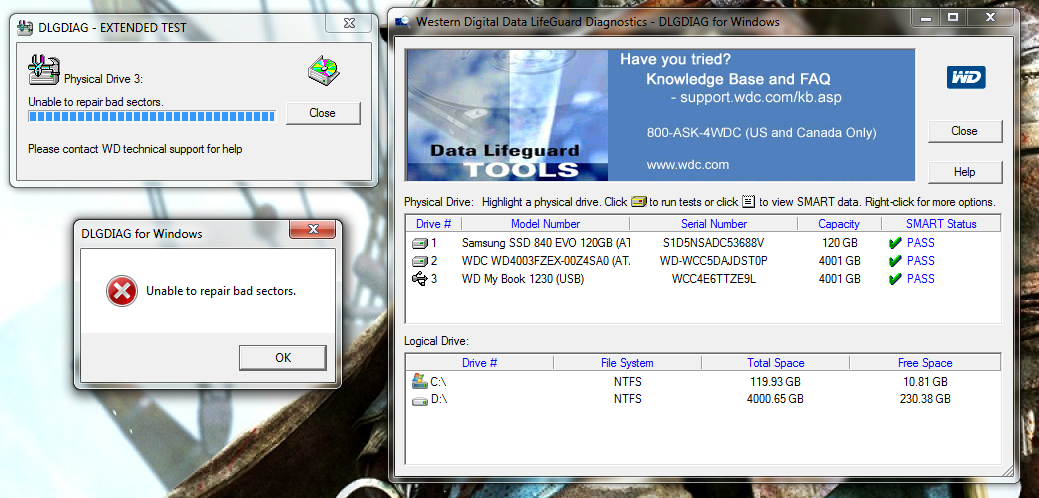Screen dimensions: 1039x498
Task: Close the error message box with X
Action: click(x=313, y=230)
